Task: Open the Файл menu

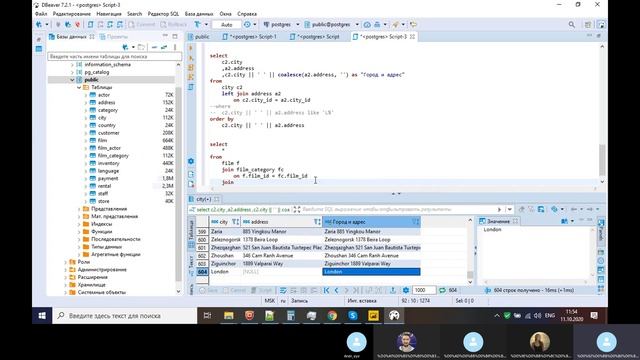Action: click(41, 14)
